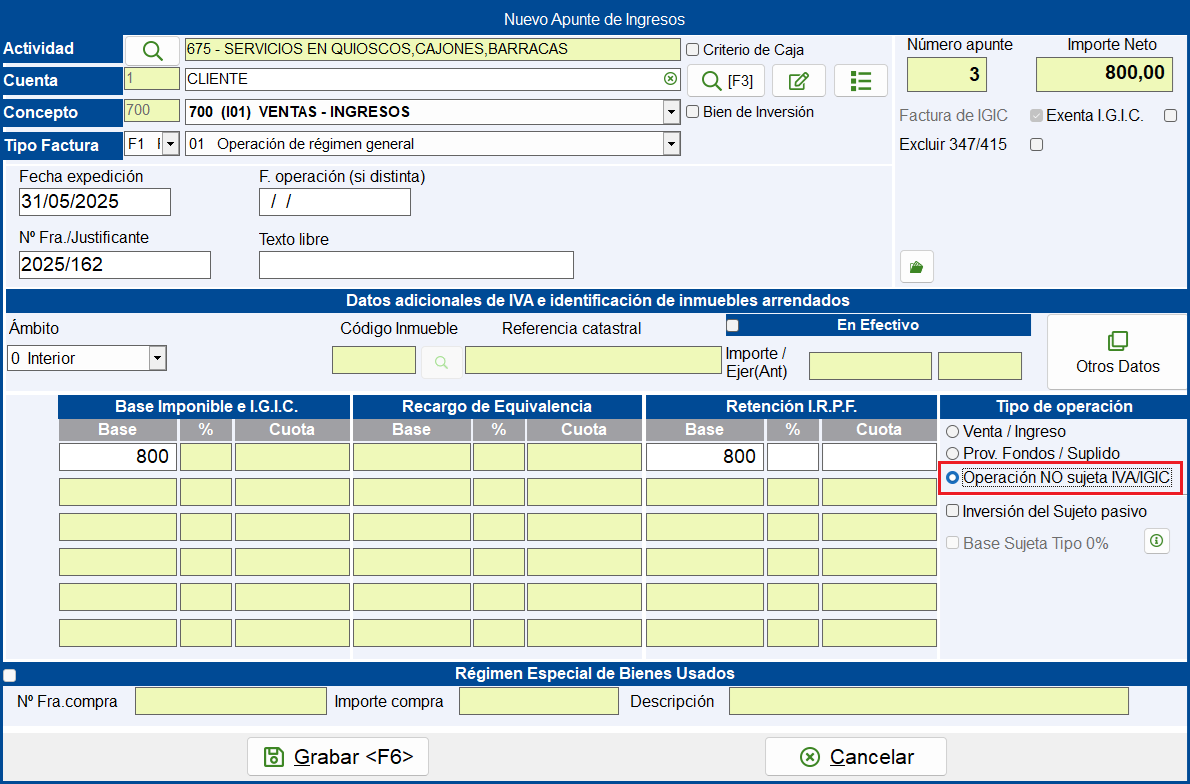Expand the Tipo Factura F1 dropdown
The height and width of the screenshot is (784, 1190).
tap(171, 143)
